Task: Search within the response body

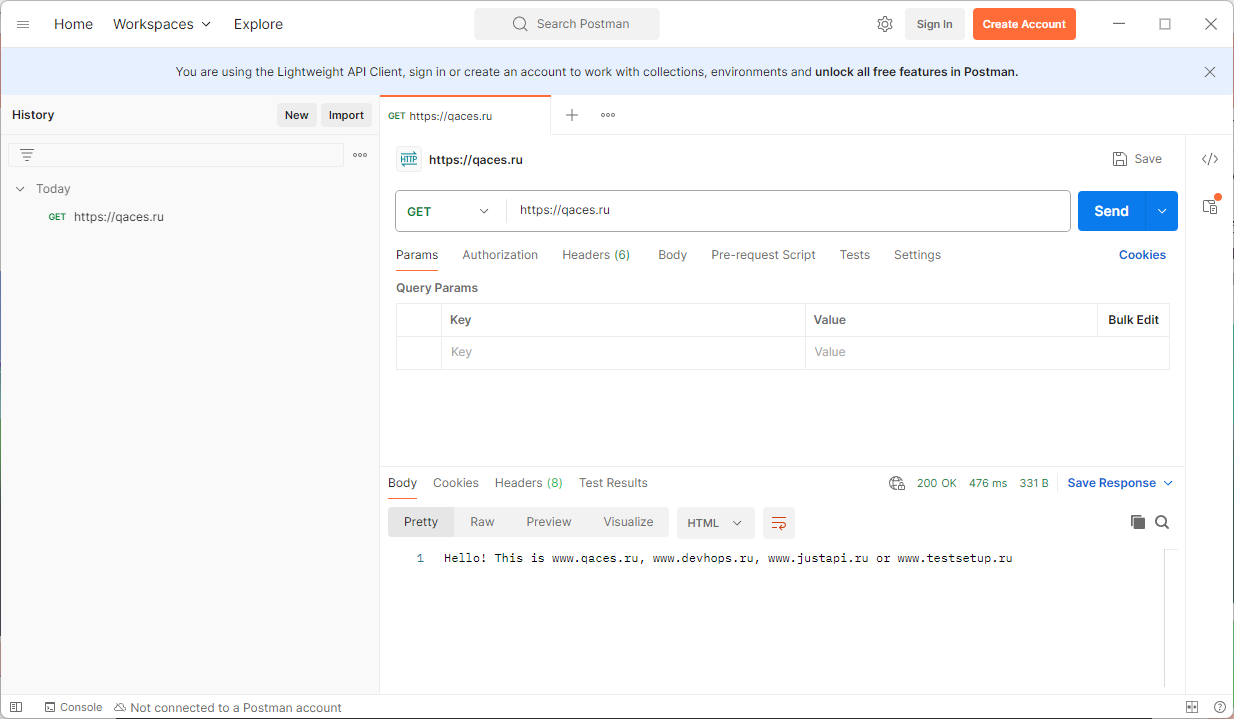Action: pyautogui.click(x=1162, y=522)
